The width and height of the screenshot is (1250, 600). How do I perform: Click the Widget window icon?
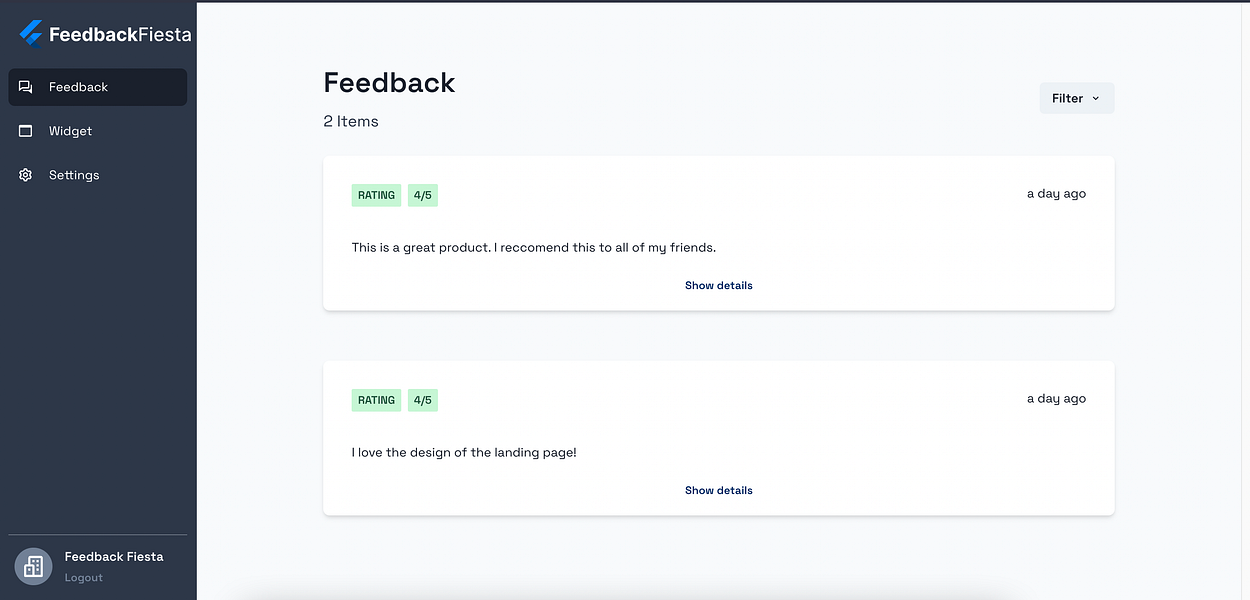tap(26, 131)
